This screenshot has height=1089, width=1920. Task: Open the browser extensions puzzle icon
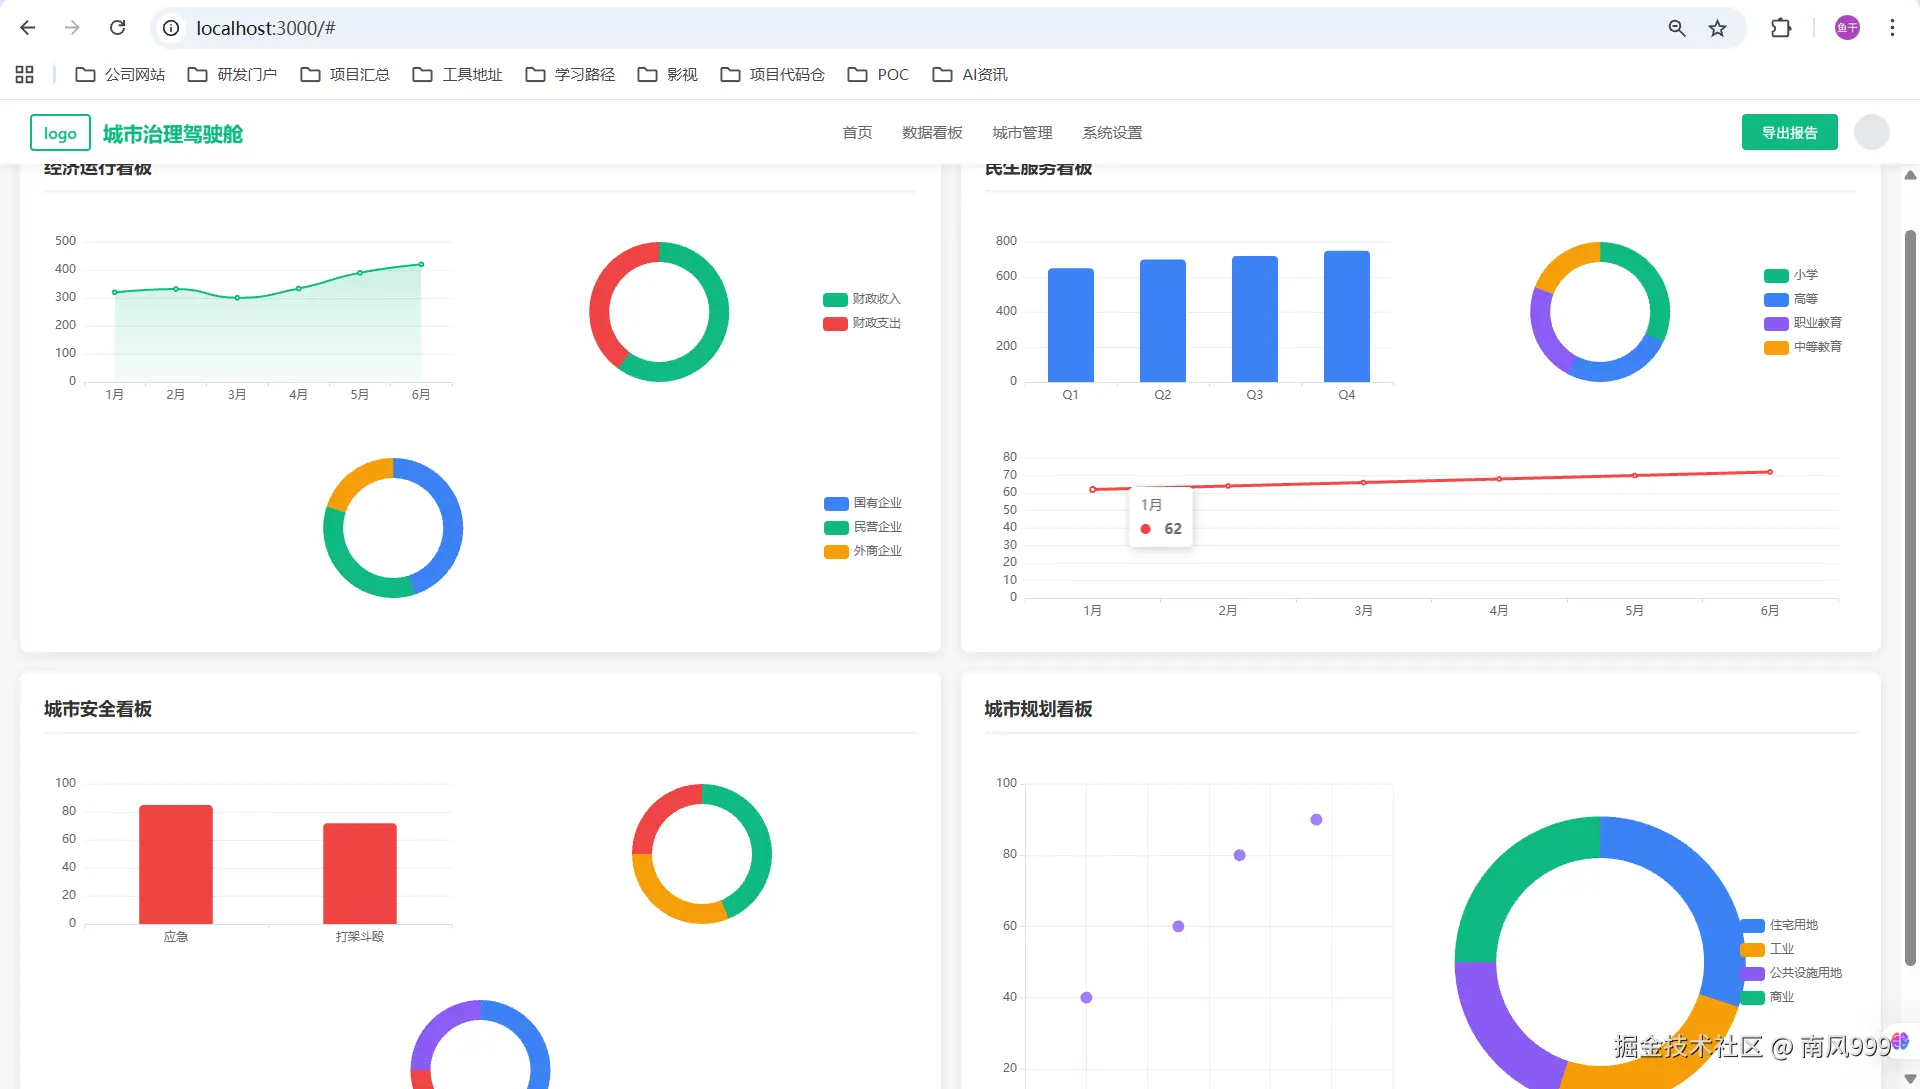(1781, 28)
